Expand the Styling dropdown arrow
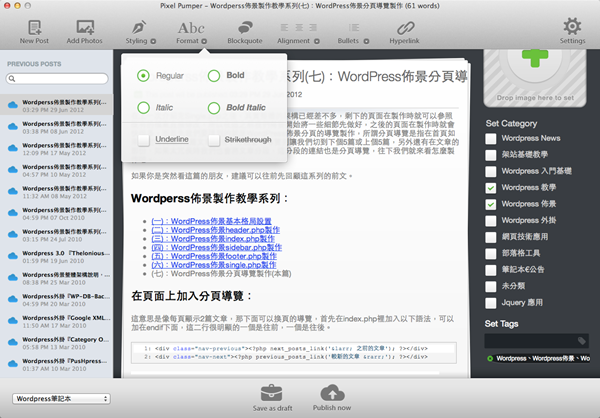The image size is (600, 418). coord(153,41)
